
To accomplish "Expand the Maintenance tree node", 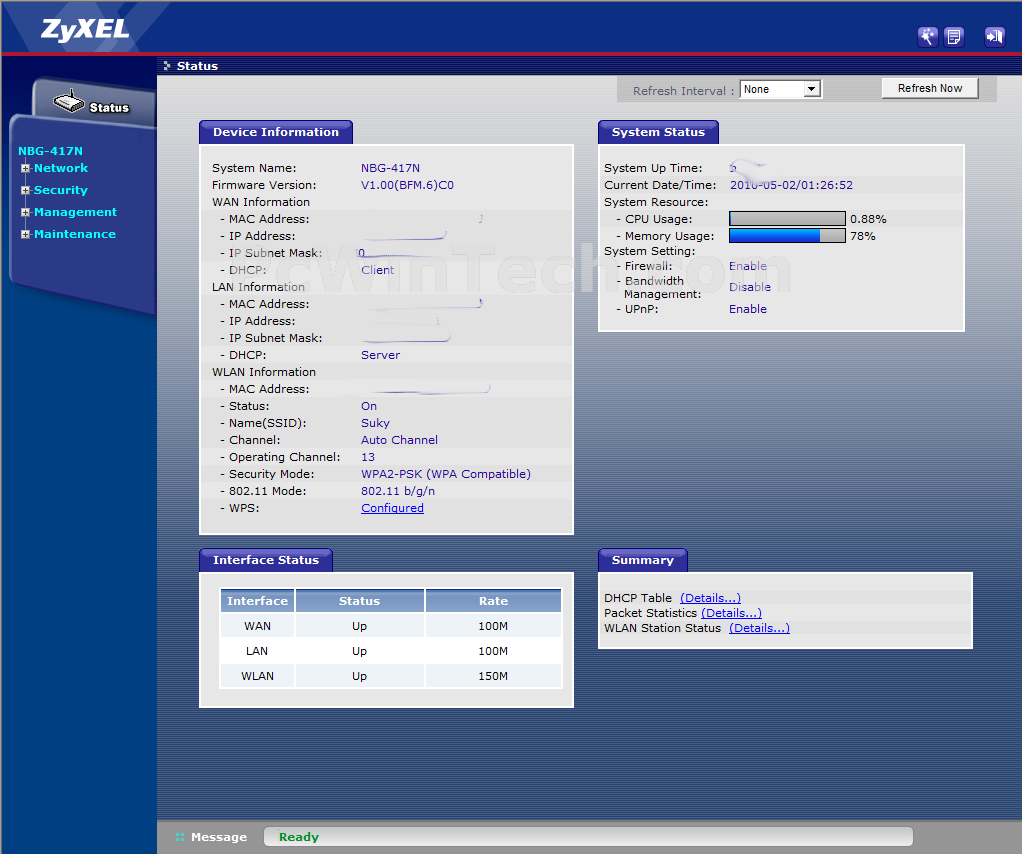I will [25, 234].
